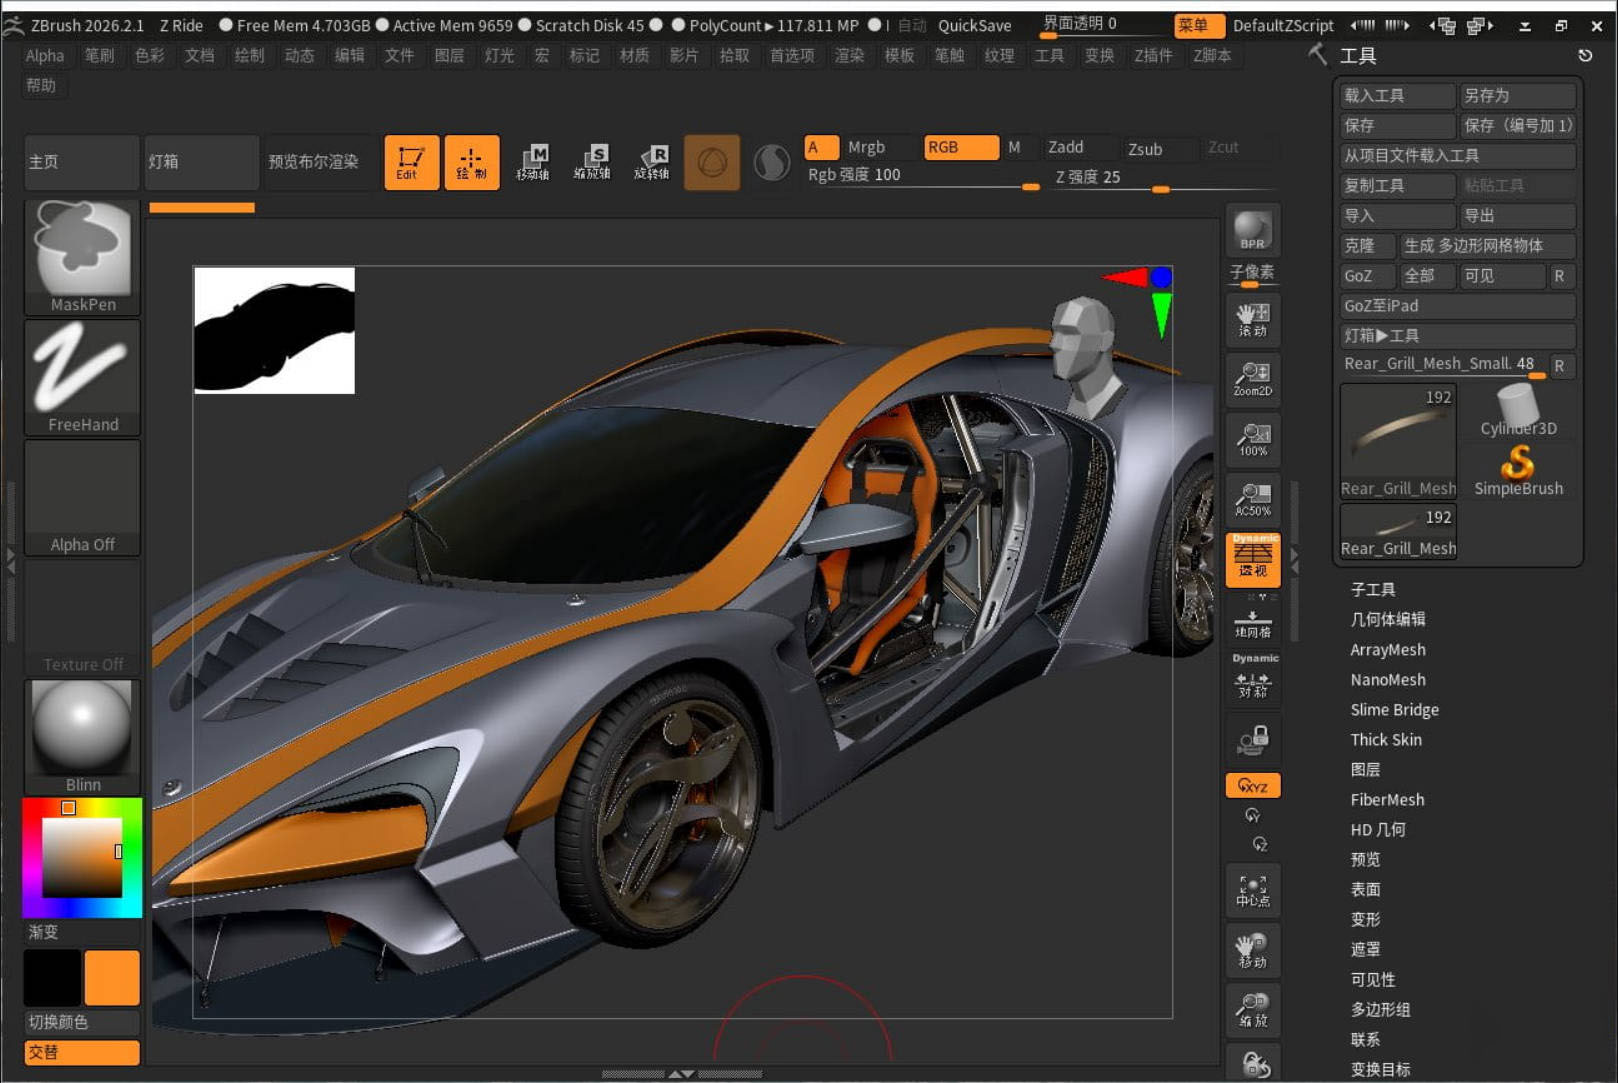Click QuickSave in the title bar
Screen dimensions: 1618x1083
tap(974, 26)
